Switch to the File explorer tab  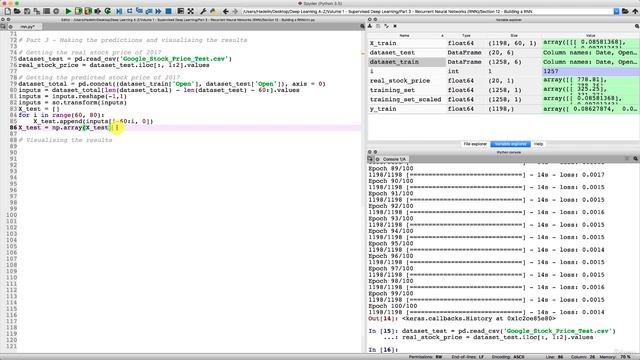tap(475, 144)
